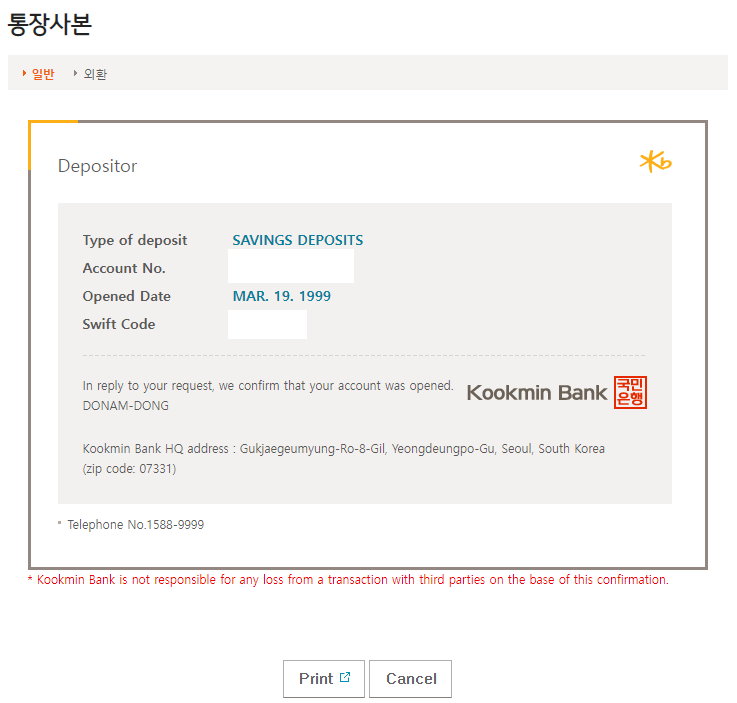737x703 pixels.
Task: Click the Depositor heading
Action: pos(97,166)
